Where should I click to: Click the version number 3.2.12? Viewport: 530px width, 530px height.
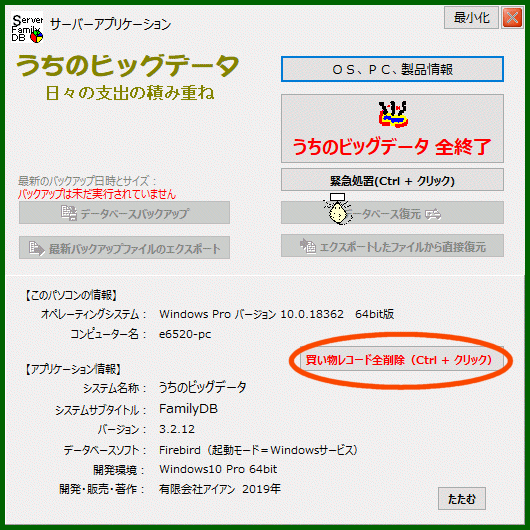coord(177,429)
